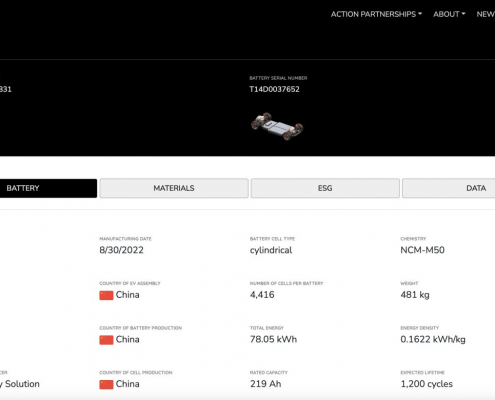Click the 78.05 kWh total energy value
Image resolution: width=495 pixels, height=400 pixels.
coord(273,339)
